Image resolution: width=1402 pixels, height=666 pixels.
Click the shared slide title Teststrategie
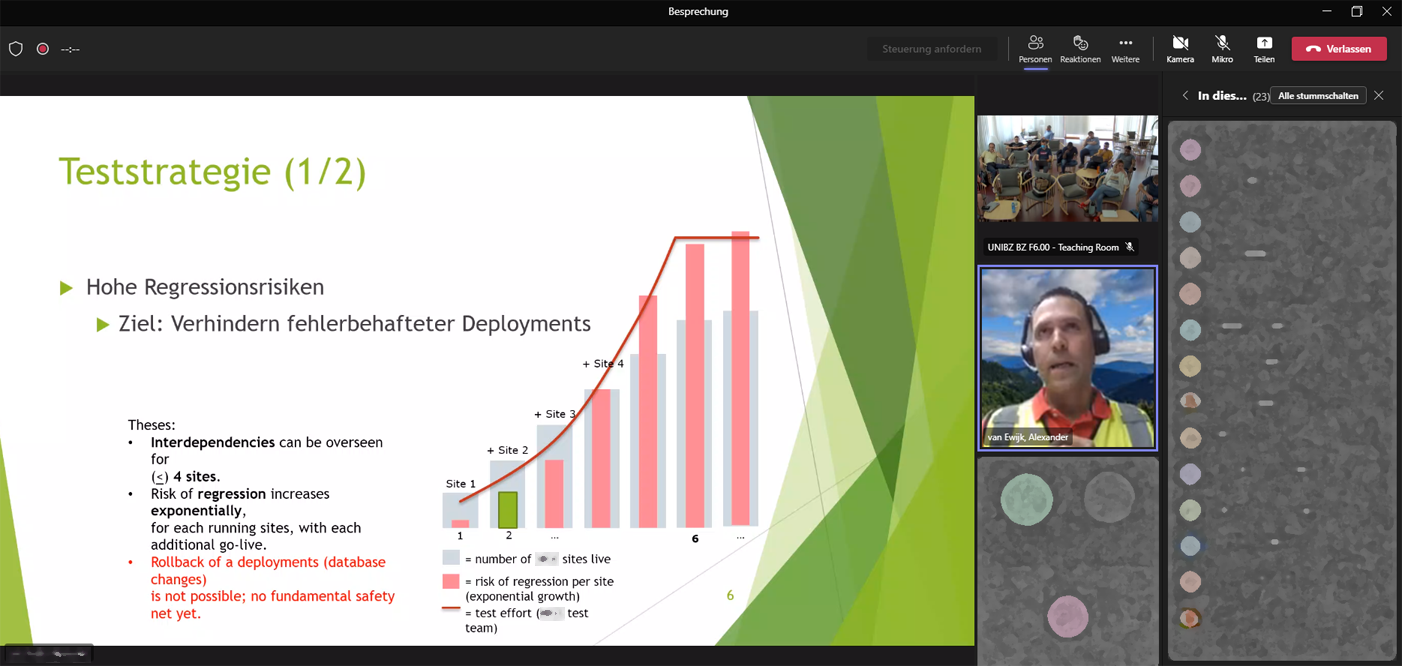212,171
